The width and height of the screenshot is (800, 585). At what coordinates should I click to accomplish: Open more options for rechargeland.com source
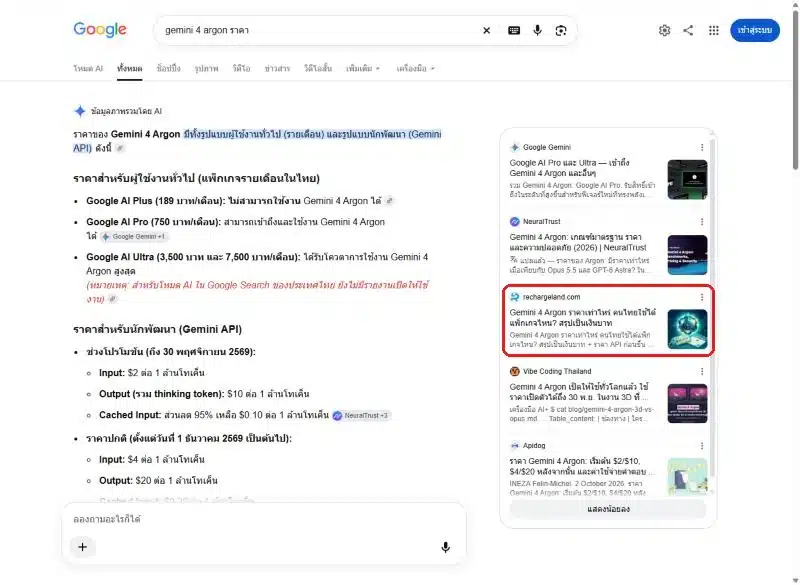click(702, 297)
